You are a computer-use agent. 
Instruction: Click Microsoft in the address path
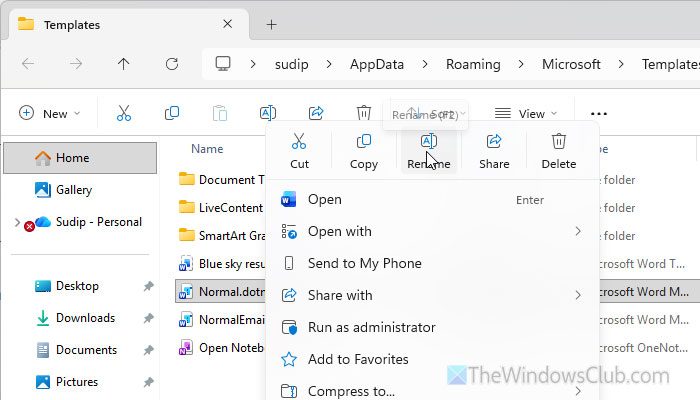[x=571, y=64]
